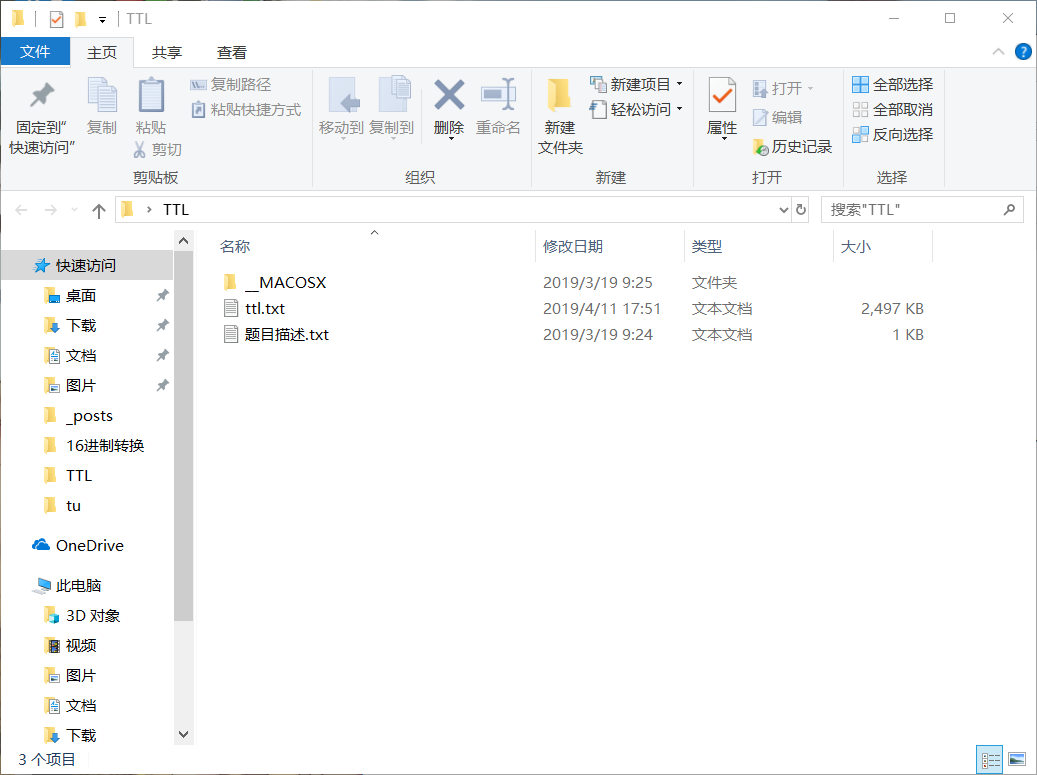Click the forward navigation arrow
This screenshot has width=1037, height=775.
pos(50,210)
